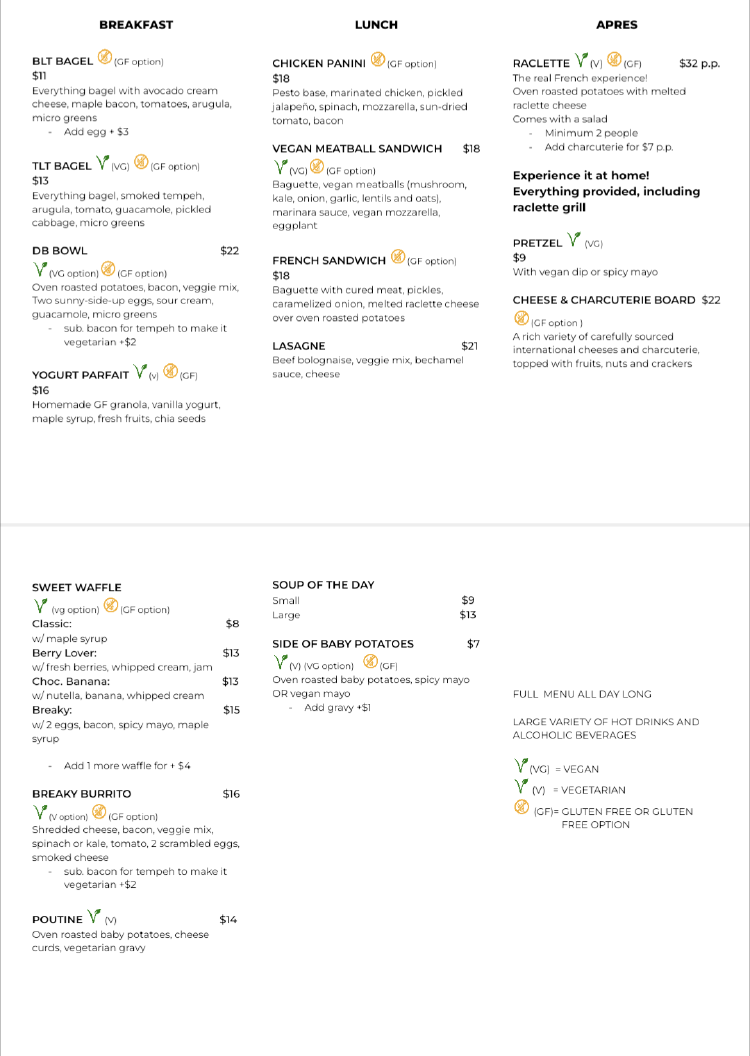Click the legend gluten-free icon

(521, 808)
